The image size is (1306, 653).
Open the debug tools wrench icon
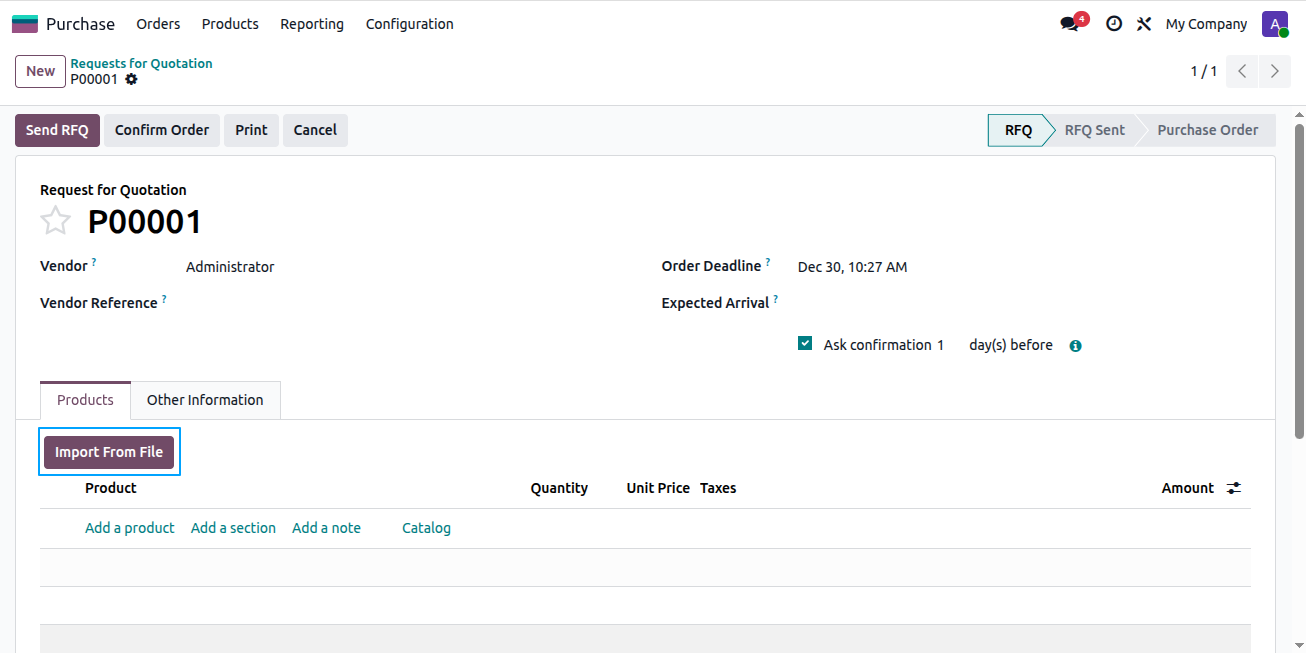click(1144, 24)
